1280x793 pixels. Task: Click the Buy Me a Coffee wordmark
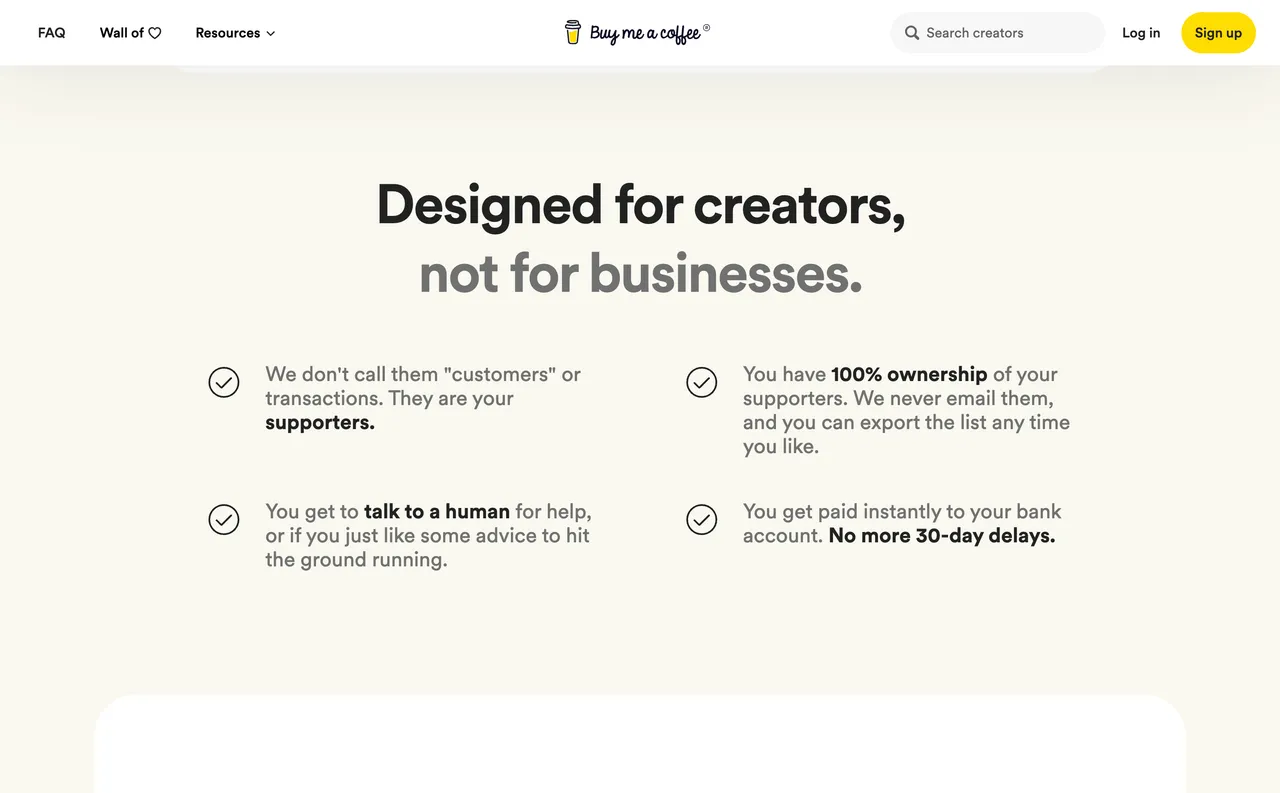click(x=643, y=32)
